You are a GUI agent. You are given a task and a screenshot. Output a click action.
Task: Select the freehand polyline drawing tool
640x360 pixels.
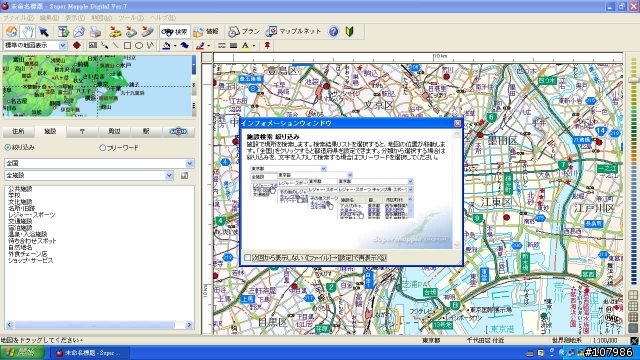click(x=150, y=45)
